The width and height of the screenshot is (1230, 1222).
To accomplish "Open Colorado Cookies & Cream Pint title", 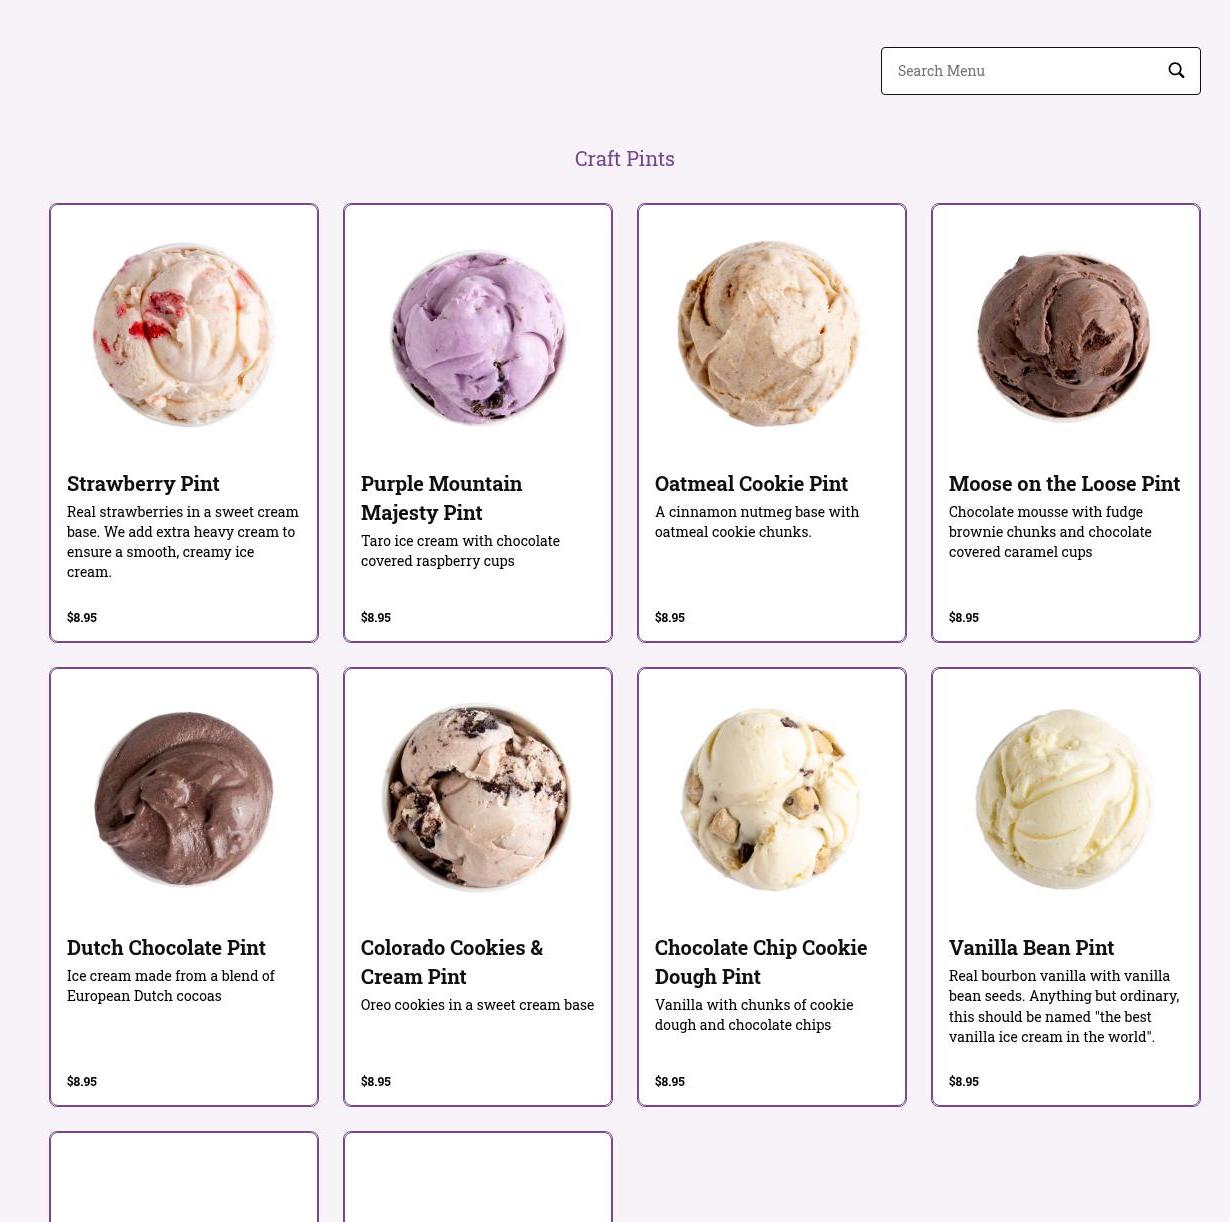I will [x=452, y=962].
